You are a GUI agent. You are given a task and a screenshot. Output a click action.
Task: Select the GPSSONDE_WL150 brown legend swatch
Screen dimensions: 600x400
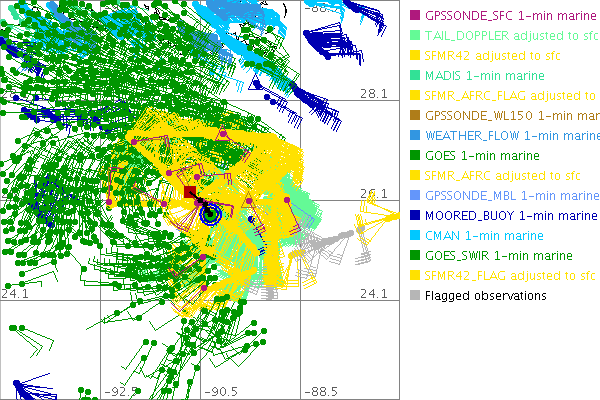tap(415, 116)
